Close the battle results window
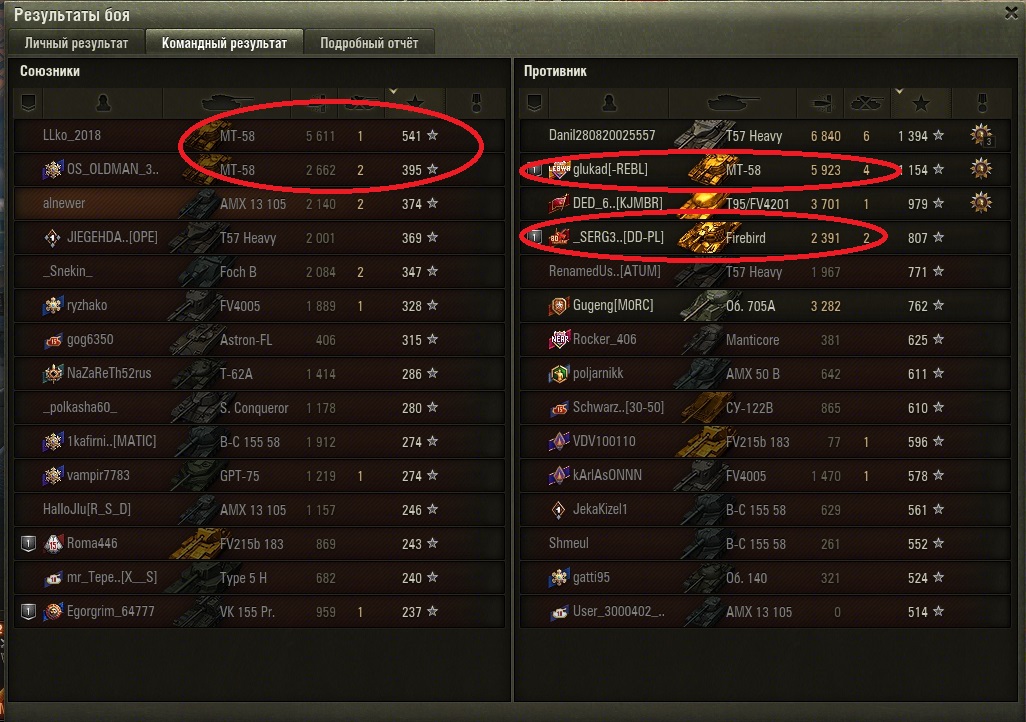 click(x=1012, y=13)
